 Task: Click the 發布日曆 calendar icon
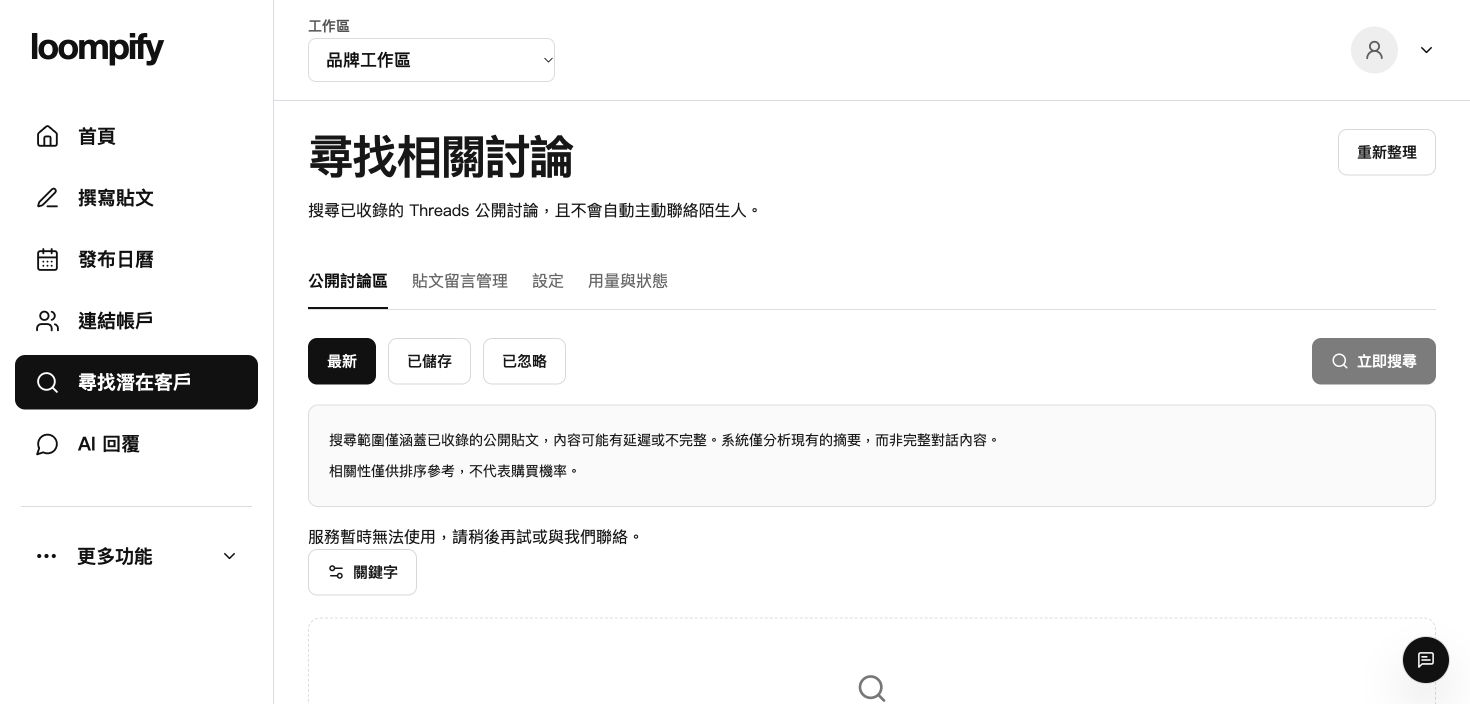point(47,260)
